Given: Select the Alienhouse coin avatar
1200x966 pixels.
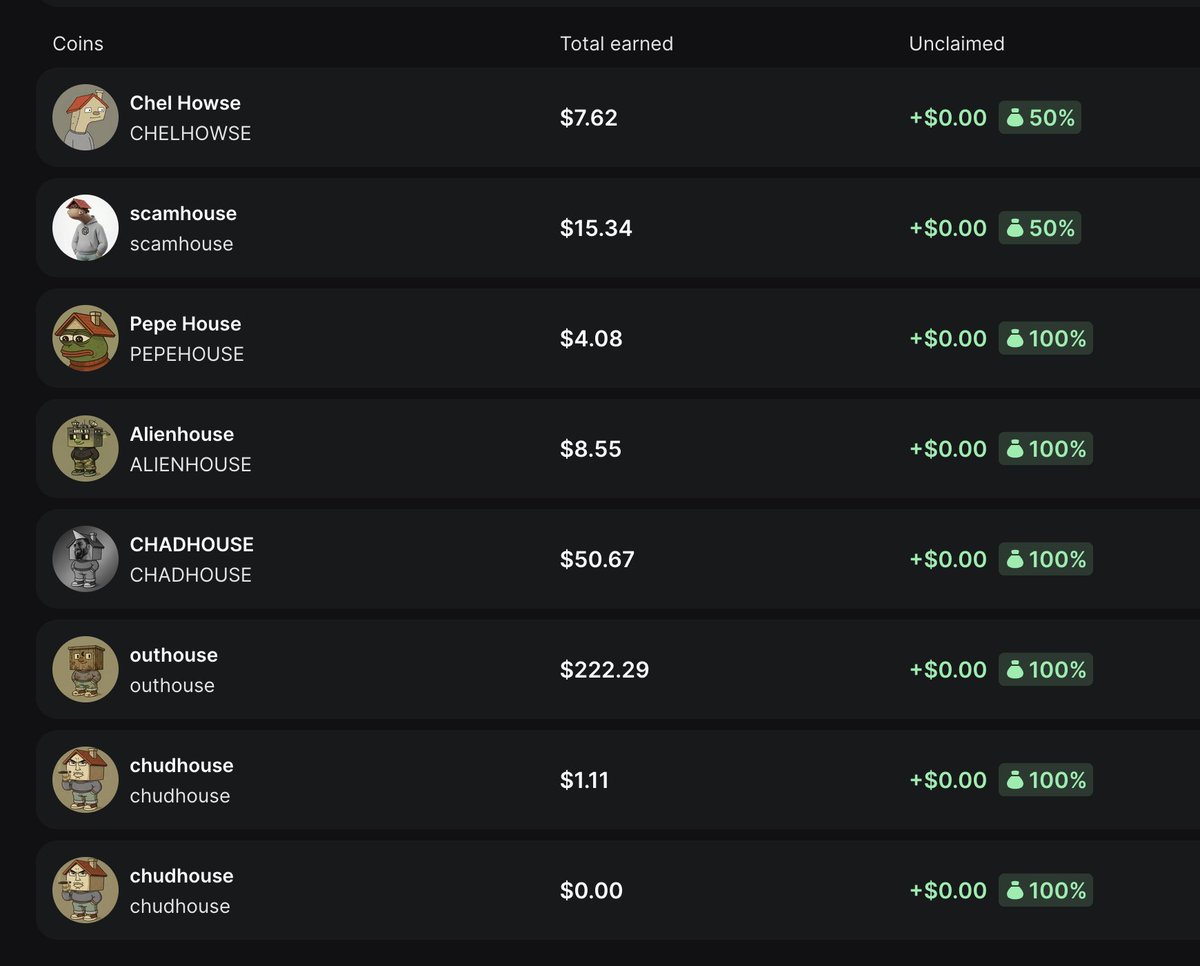Looking at the screenshot, I should pos(85,448).
